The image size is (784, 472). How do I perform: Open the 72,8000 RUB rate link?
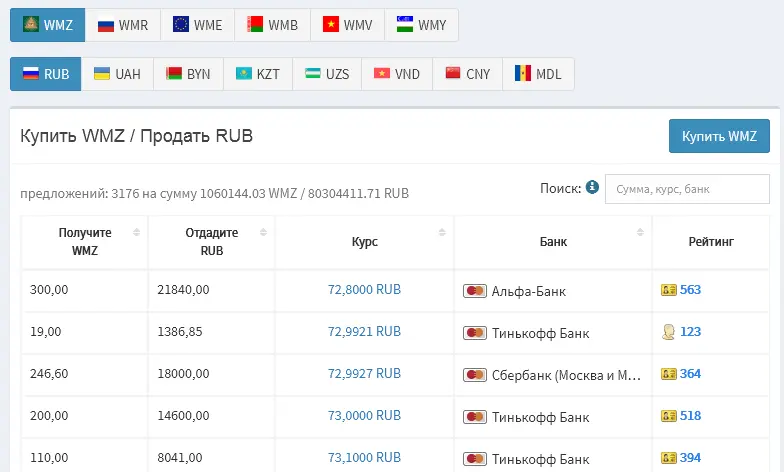tap(364, 290)
